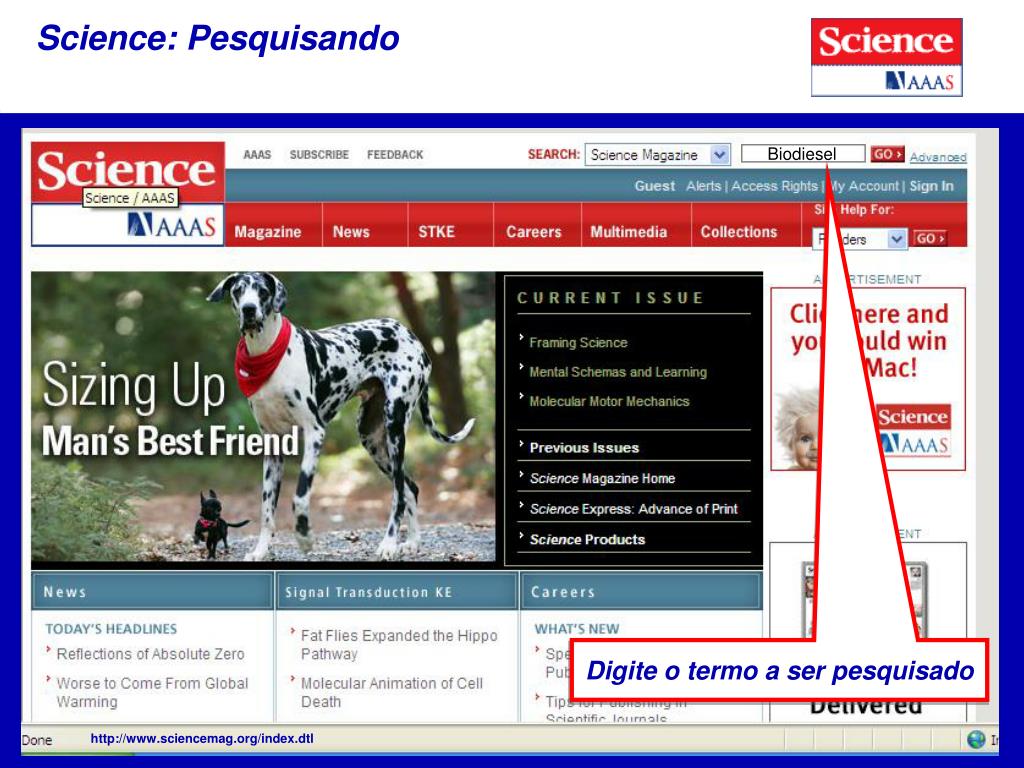The image size is (1024, 768).
Task: Click the Sign In link
Action: 931,186
